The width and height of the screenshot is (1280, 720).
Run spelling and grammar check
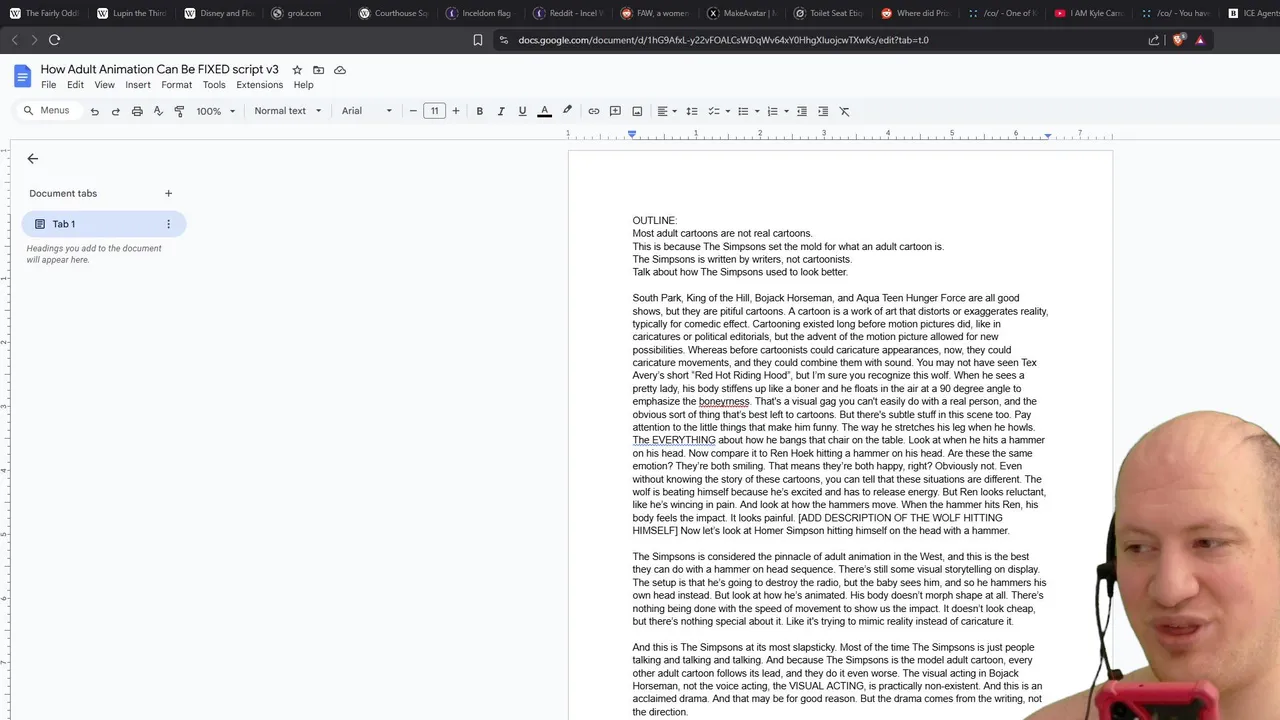[x=158, y=111]
